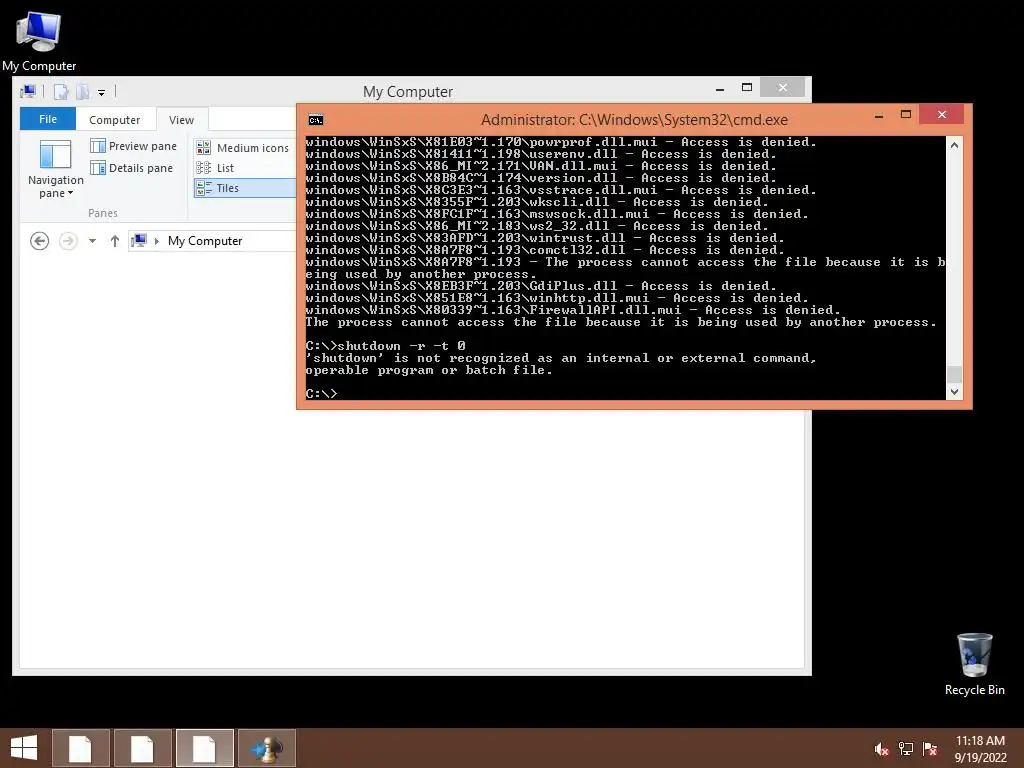Open My Computer desktop icon
This screenshot has height=768, width=1024.
(x=39, y=40)
